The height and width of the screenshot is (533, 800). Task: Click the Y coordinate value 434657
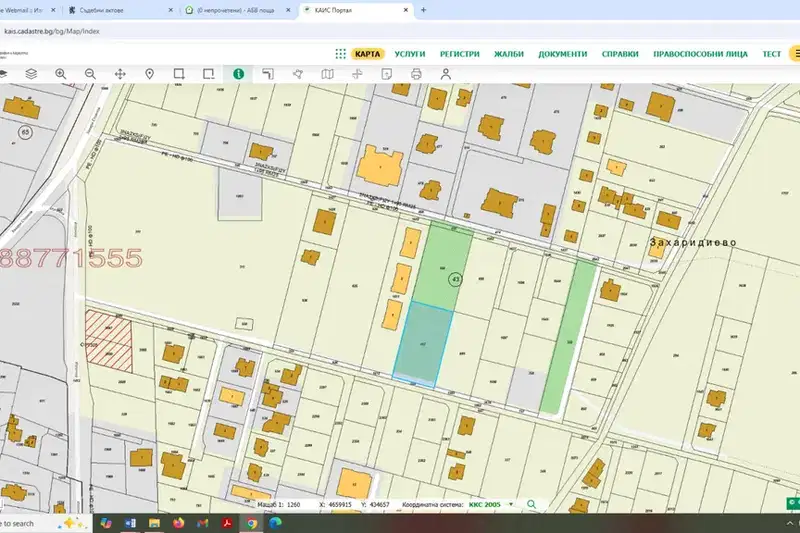[x=379, y=504]
